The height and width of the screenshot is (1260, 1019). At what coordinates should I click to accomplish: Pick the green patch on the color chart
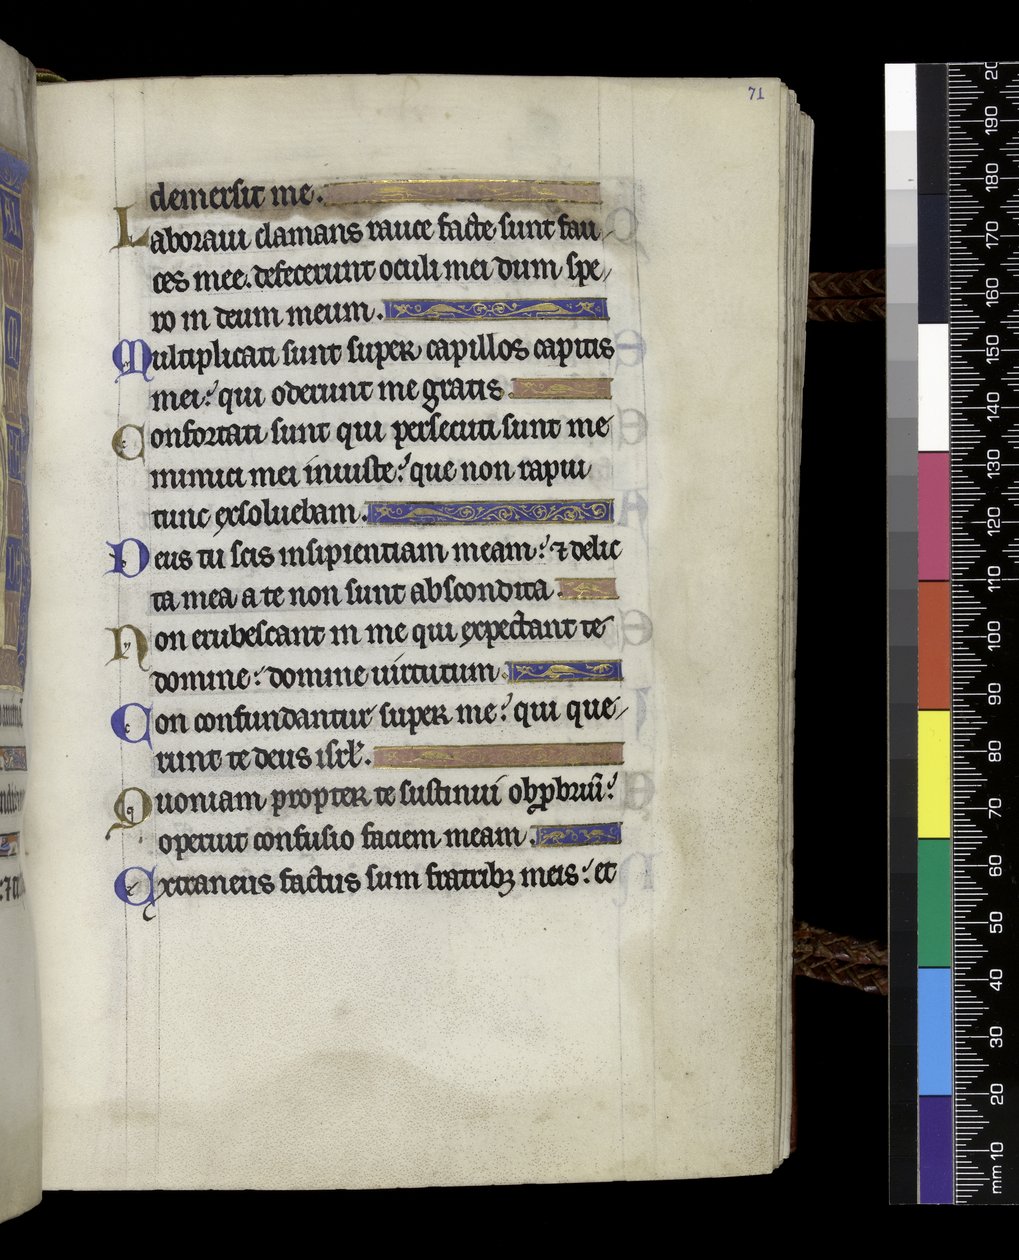click(x=933, y=903)
